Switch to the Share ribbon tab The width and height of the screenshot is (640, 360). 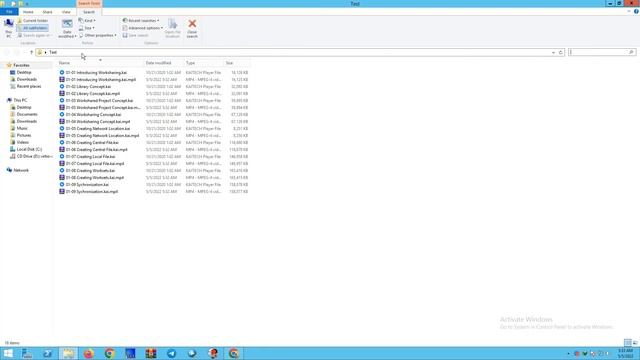[x=47, y=12]
